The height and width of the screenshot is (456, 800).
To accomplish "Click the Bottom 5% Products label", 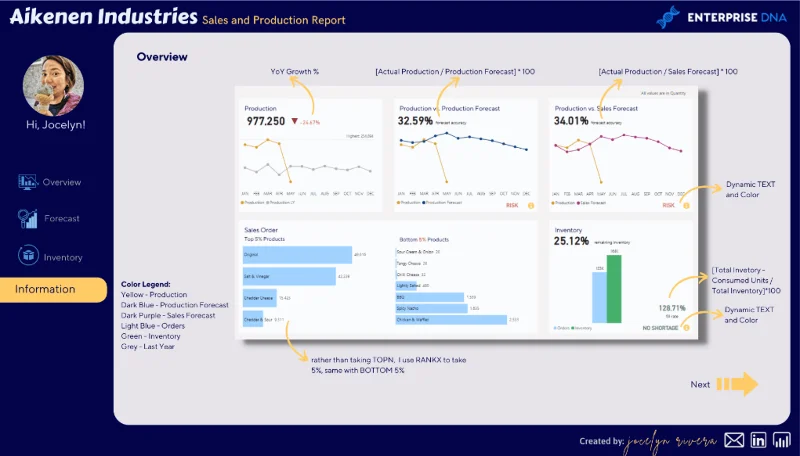I will (424, 239).
